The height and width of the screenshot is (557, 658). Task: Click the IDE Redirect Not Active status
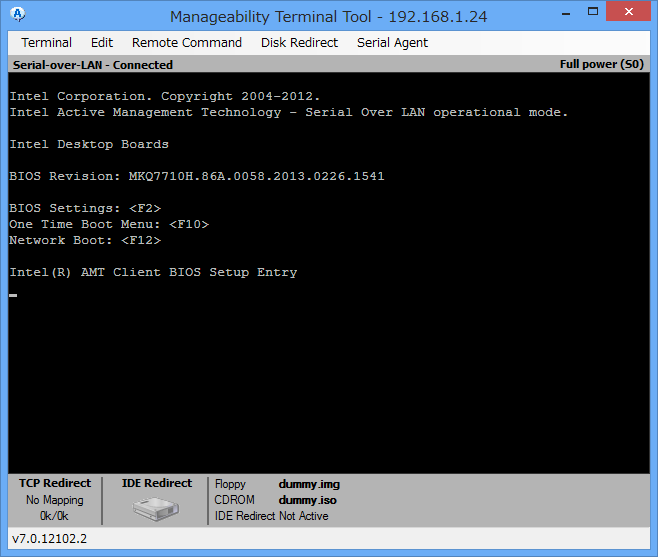coord(272,516)
